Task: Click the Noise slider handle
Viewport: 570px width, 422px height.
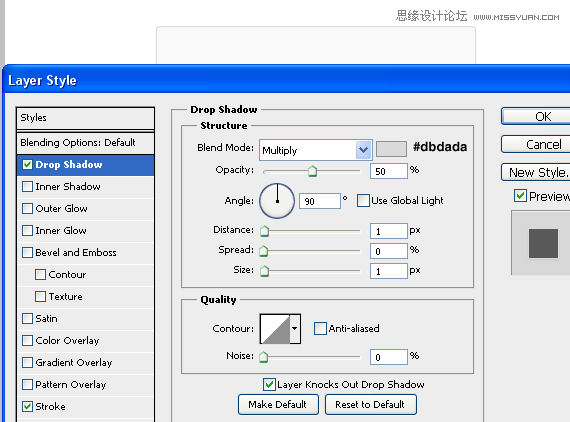Action: (264, 357)
